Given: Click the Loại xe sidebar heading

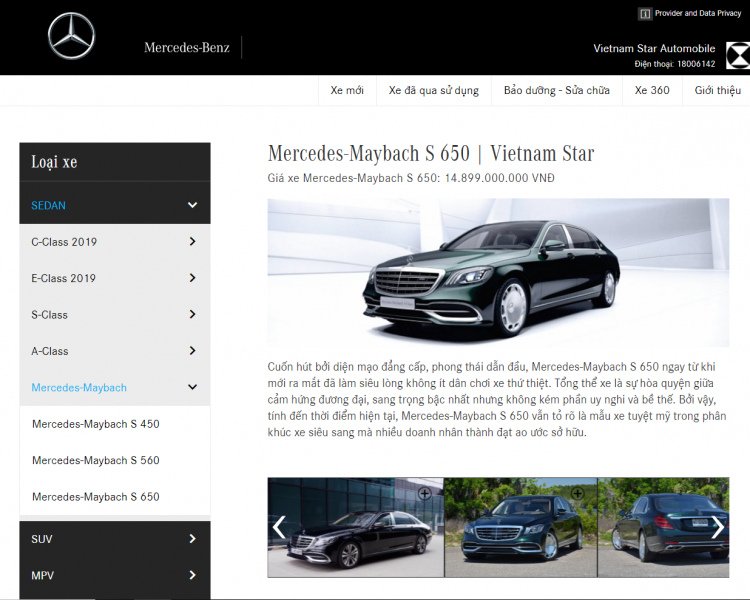Looking at the screenshot, I should (54, 162).
